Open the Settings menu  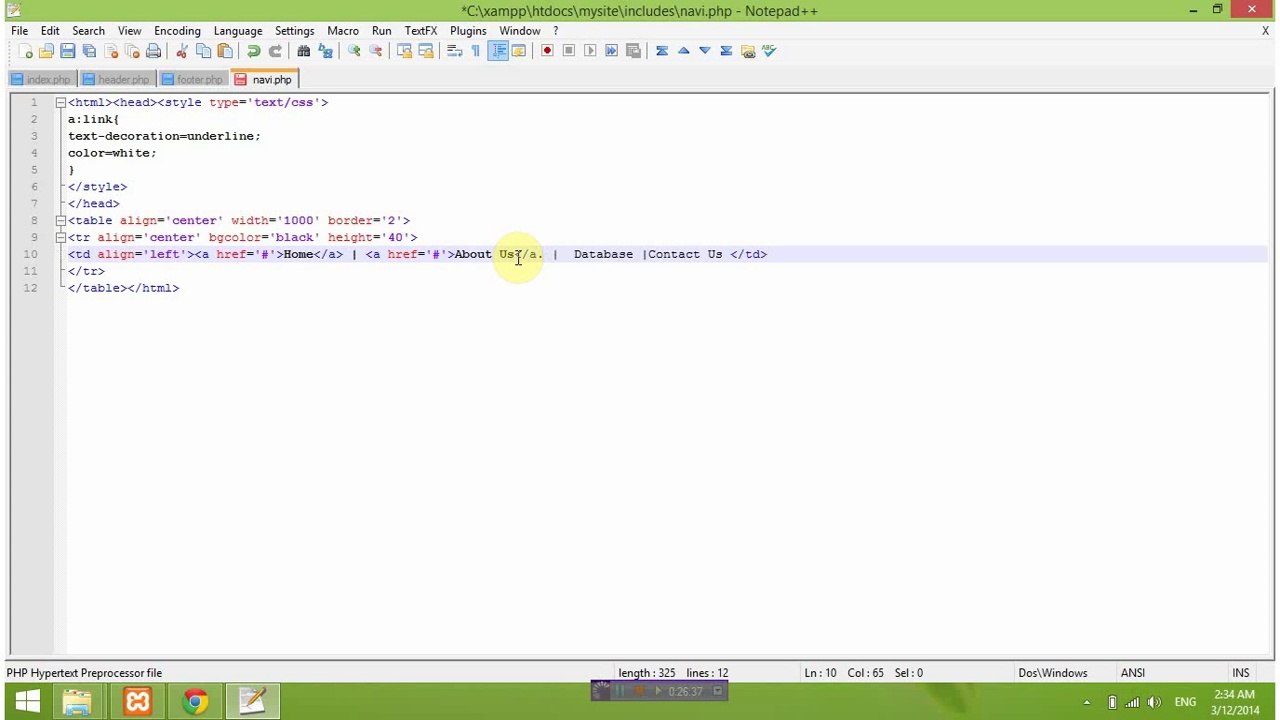(294, 31)
